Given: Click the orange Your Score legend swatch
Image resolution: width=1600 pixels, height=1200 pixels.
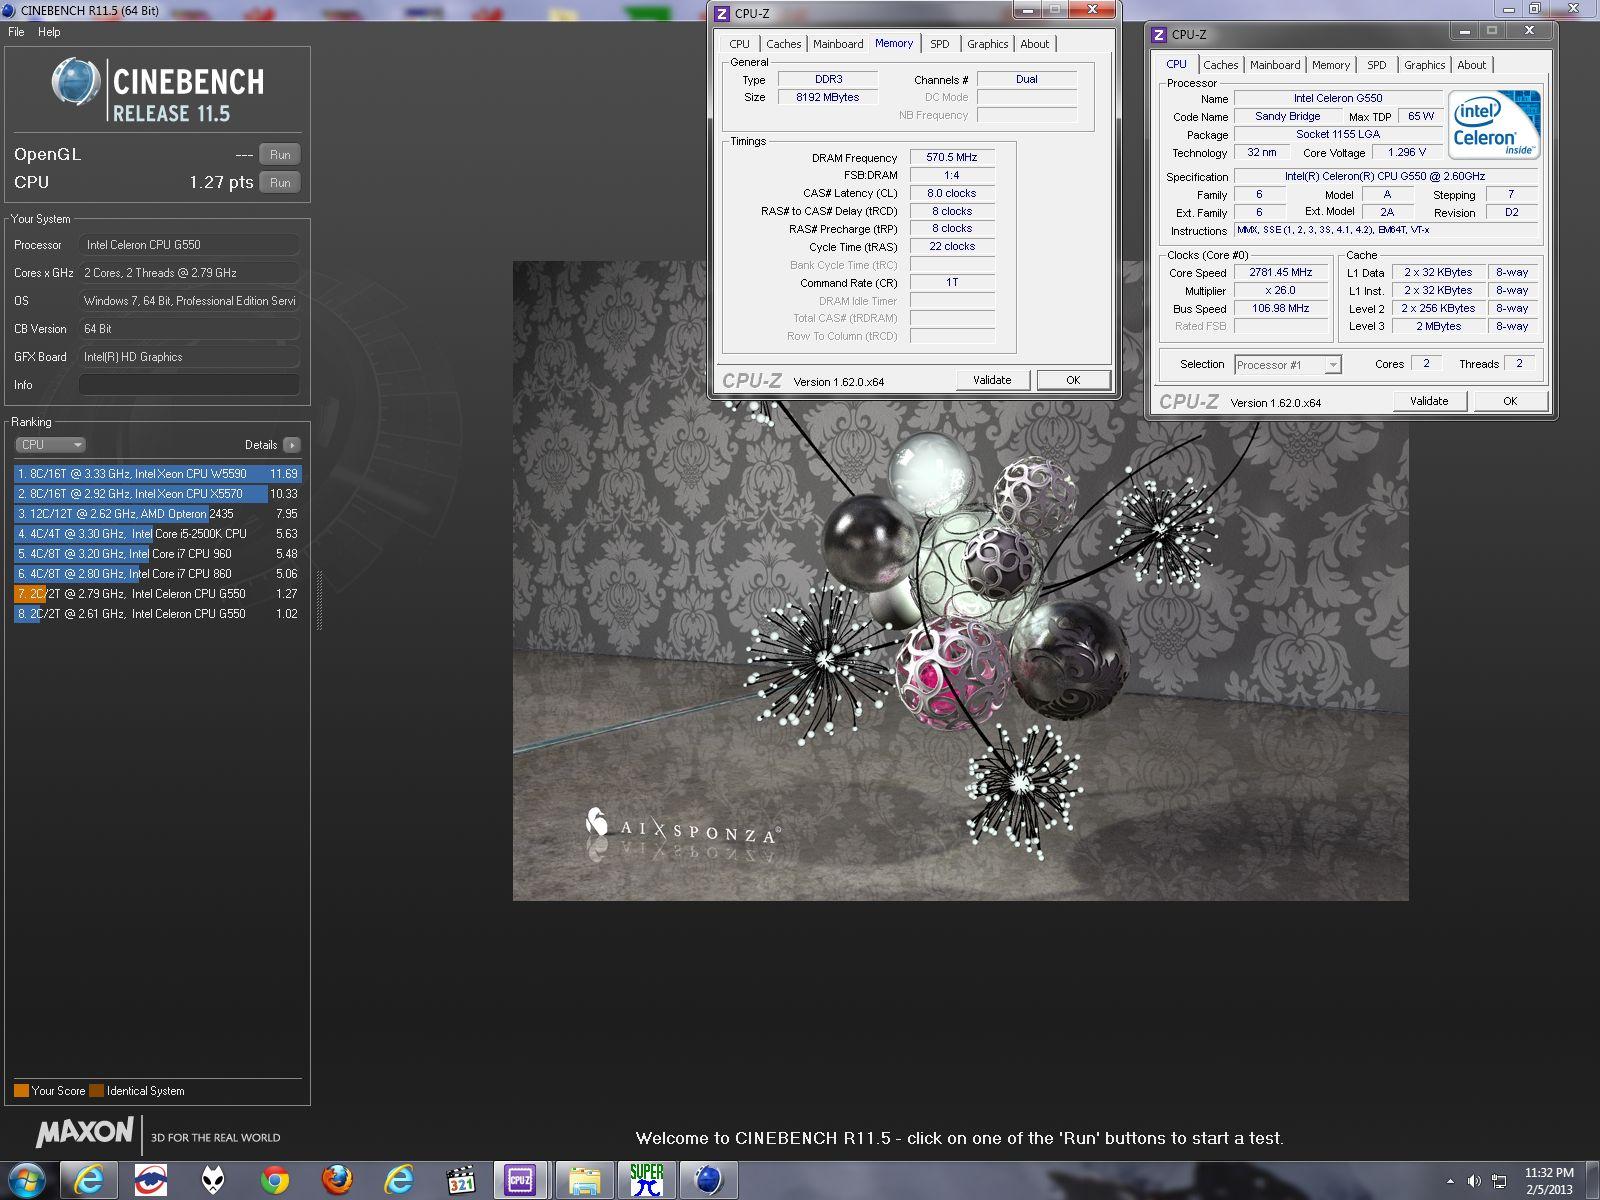Looking at the screenshot, I should tap(21, 1091).
